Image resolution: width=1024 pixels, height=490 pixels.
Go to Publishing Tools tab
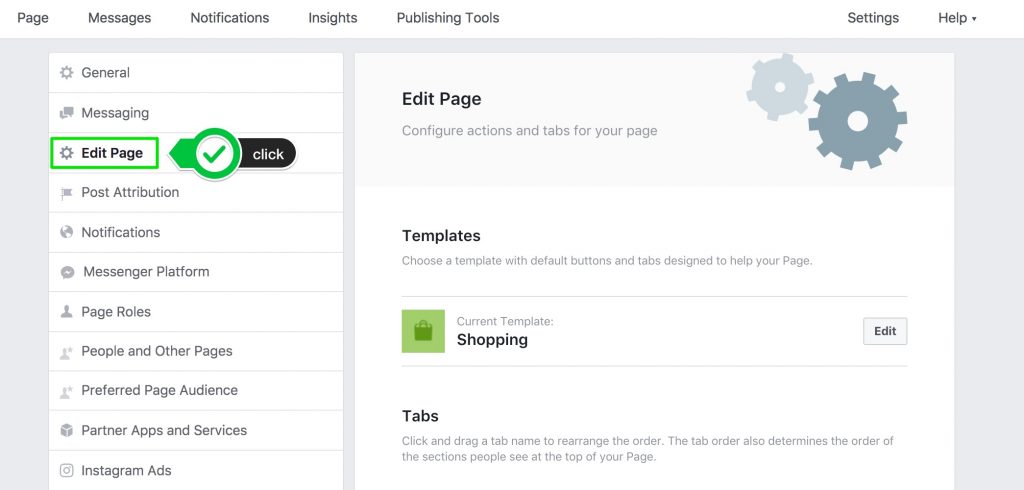[448, 18]
